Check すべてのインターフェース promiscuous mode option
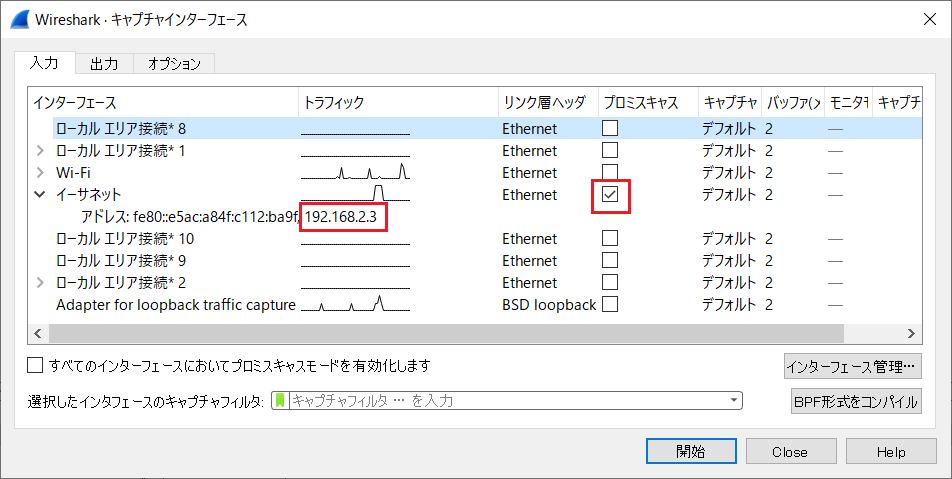Screen dimensions: 952x479 35,365
